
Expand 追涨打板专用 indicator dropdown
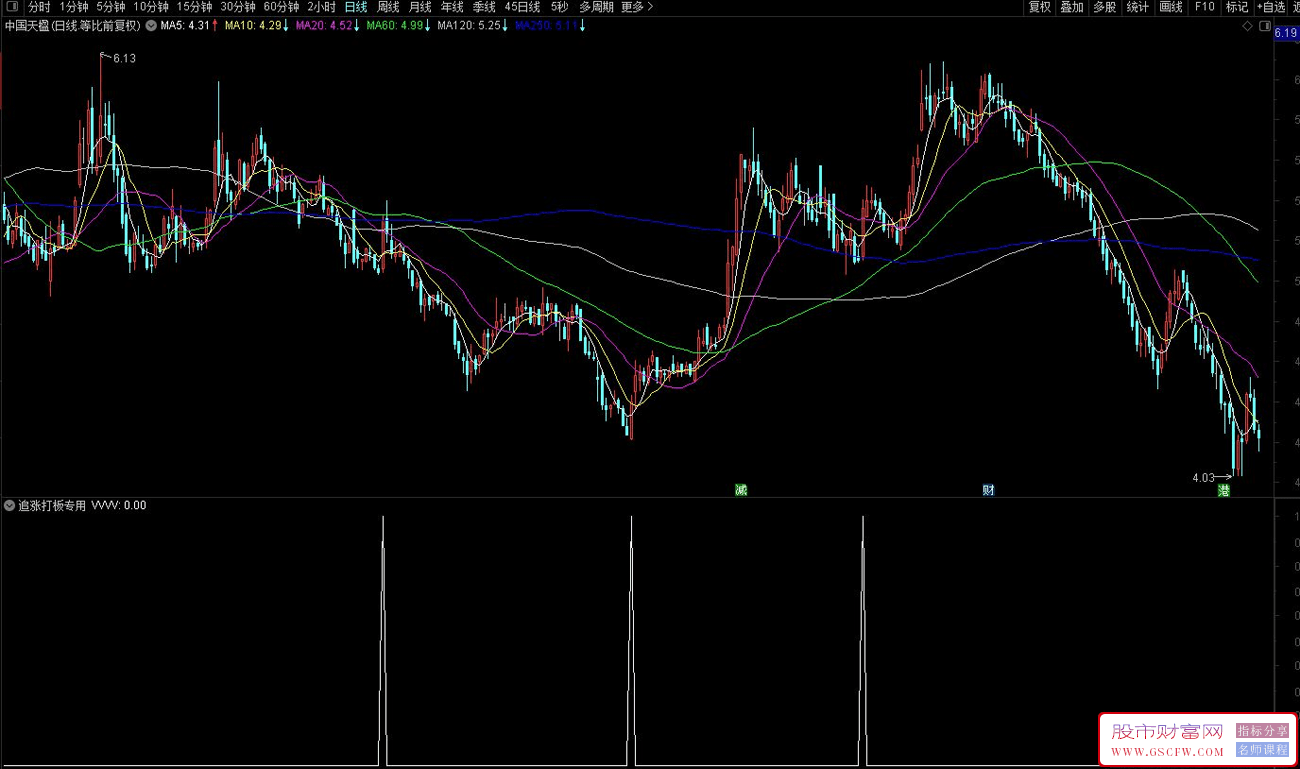(x=10, y=505)
